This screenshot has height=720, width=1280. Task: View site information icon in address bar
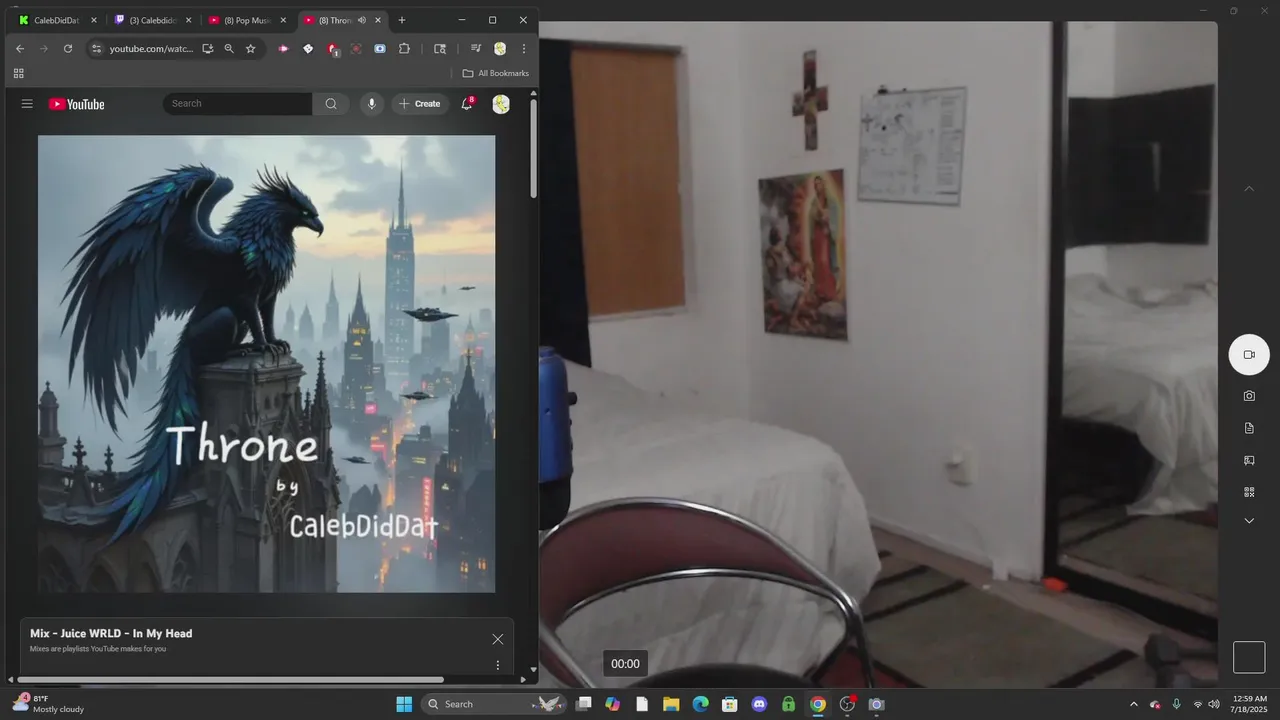pos(96,48)
